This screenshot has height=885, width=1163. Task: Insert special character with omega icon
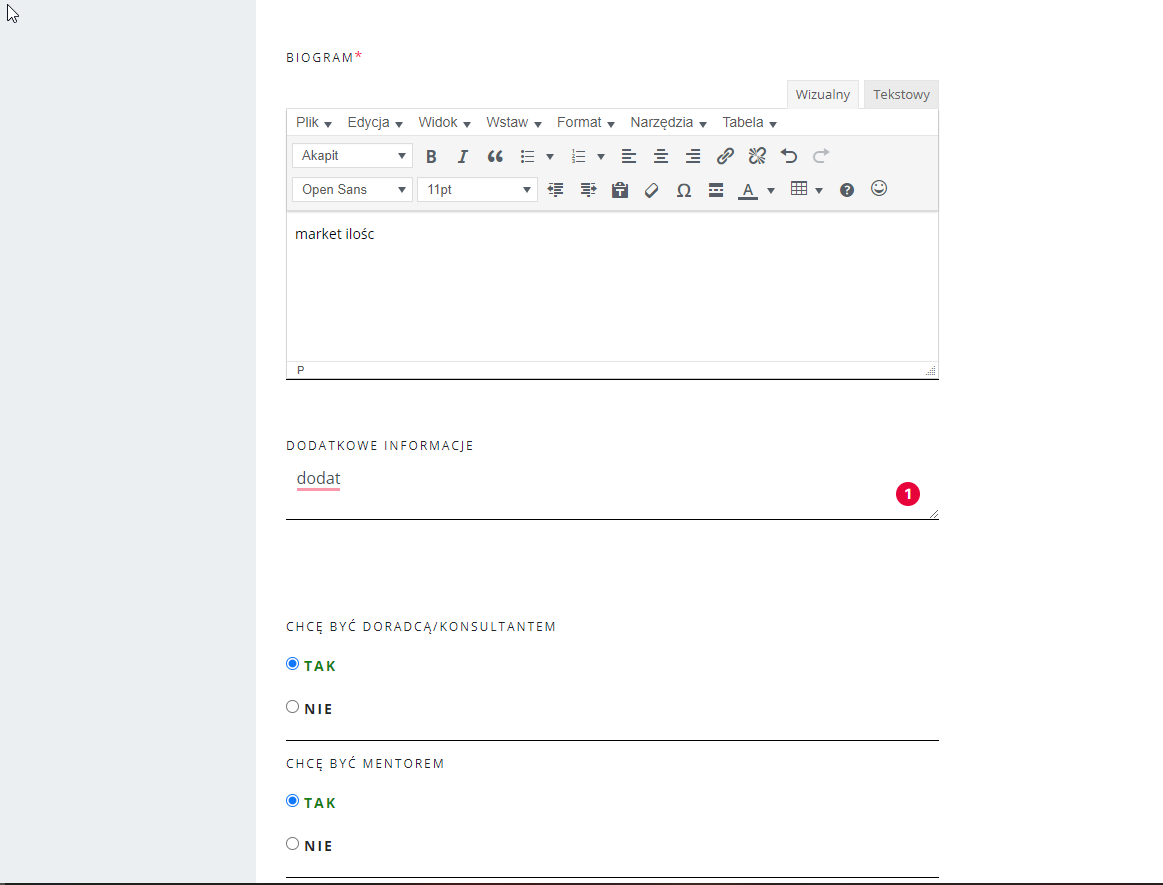(684, 190)
